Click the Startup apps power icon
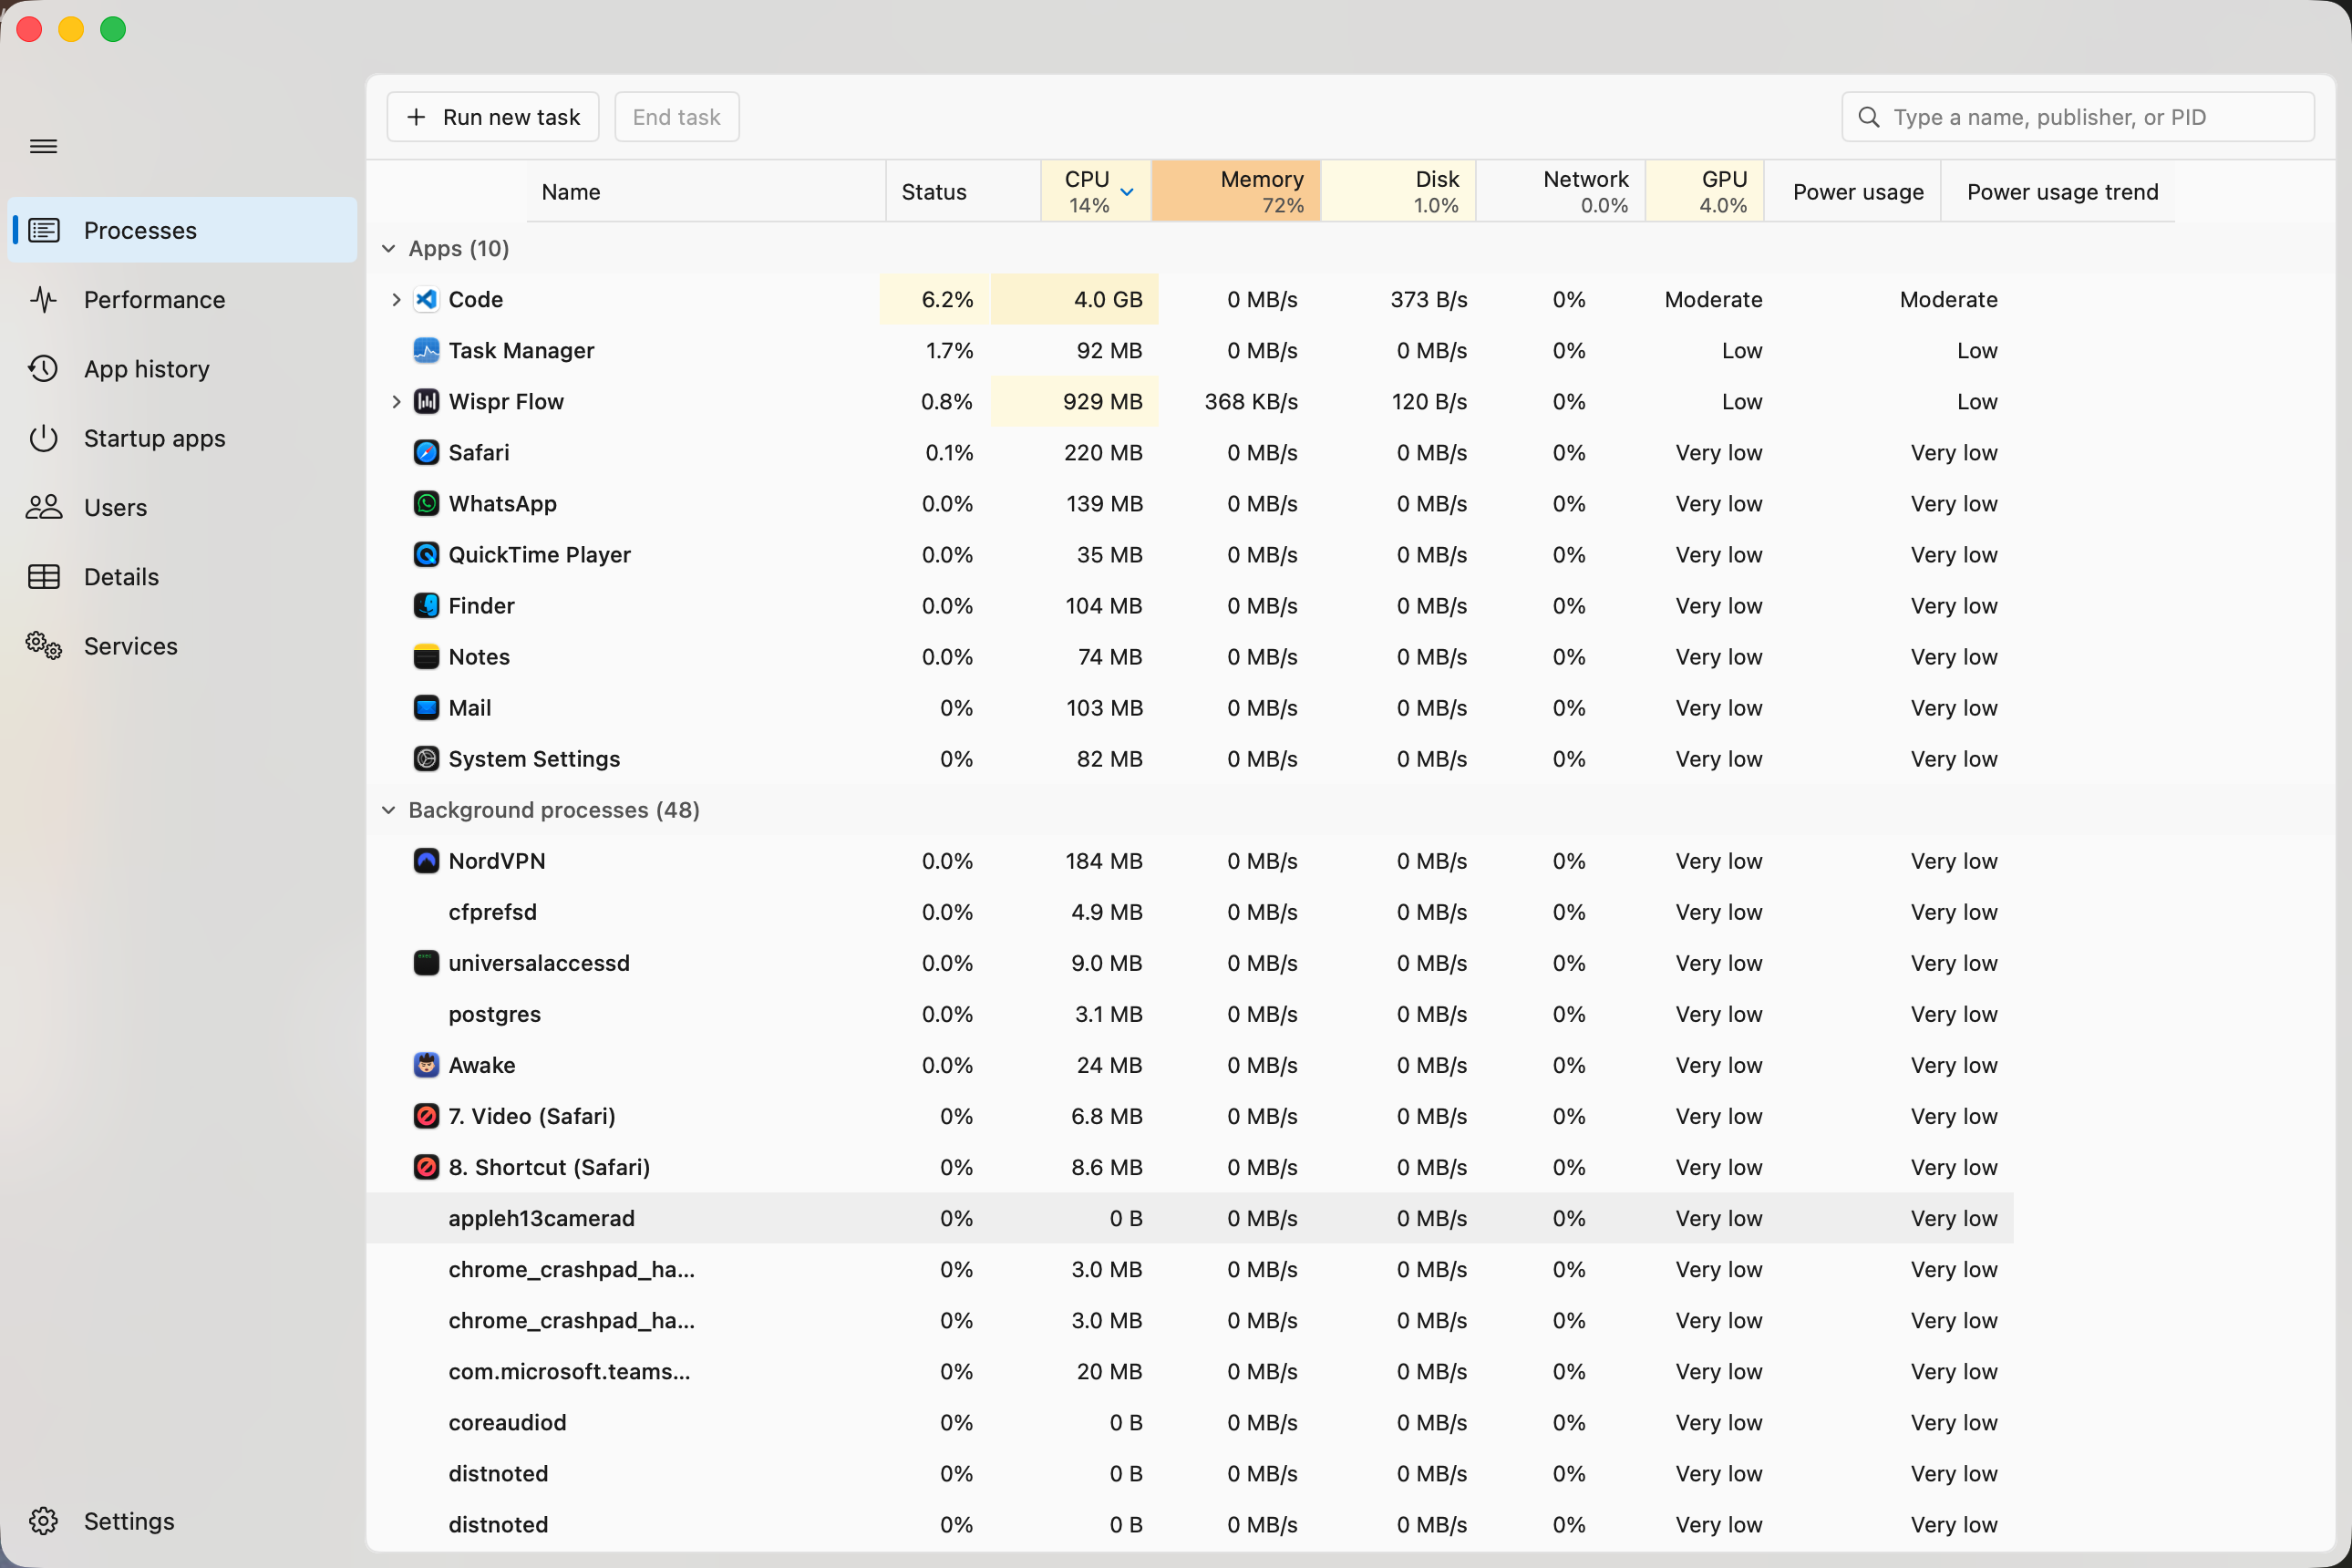Image resolution: width=2352 pixels, height=1568 pixels. [44, 437]
